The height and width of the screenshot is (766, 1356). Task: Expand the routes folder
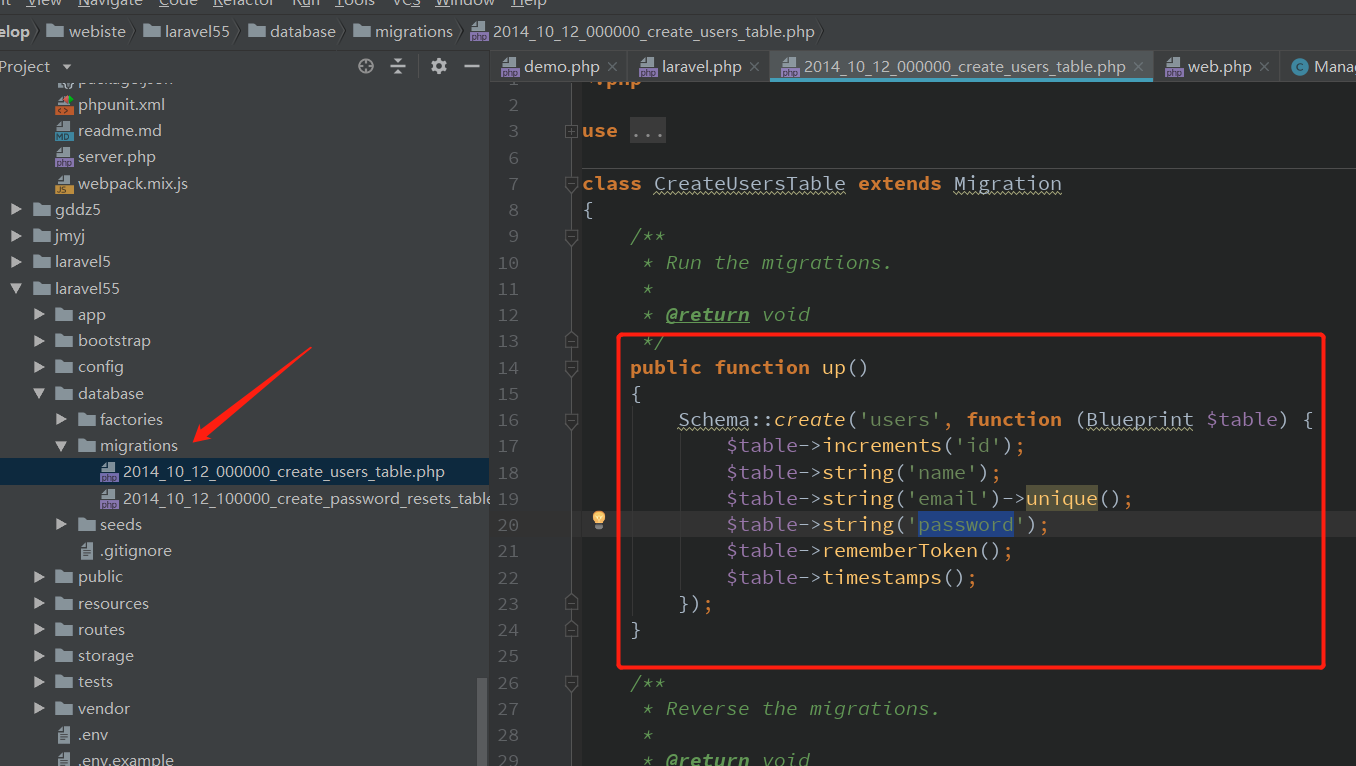pyautogui.click(x=39, y=630)
